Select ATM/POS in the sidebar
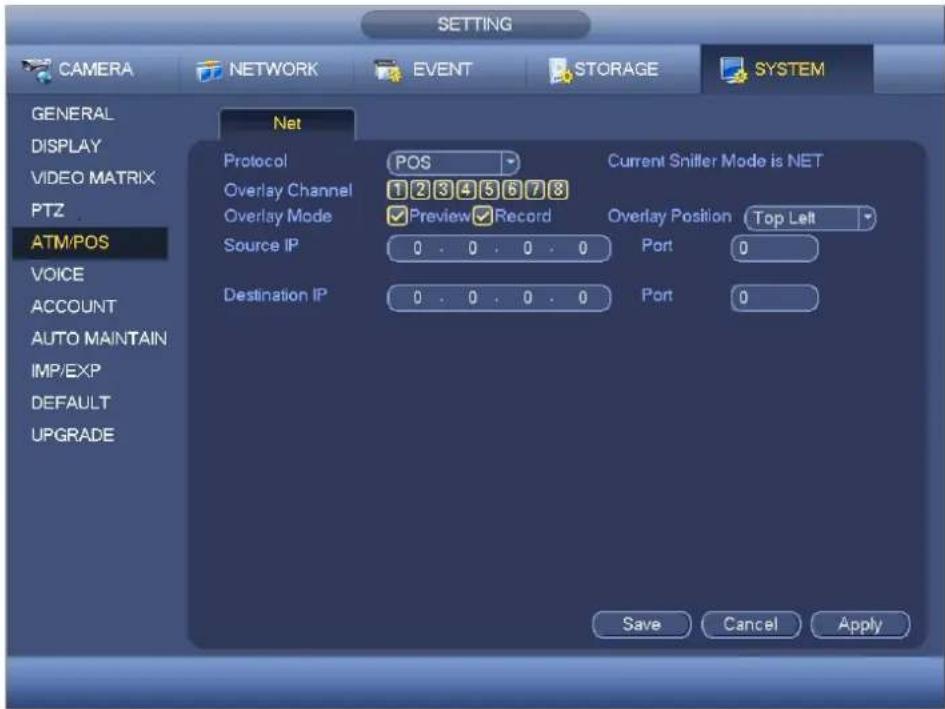 tap(90, 242)
